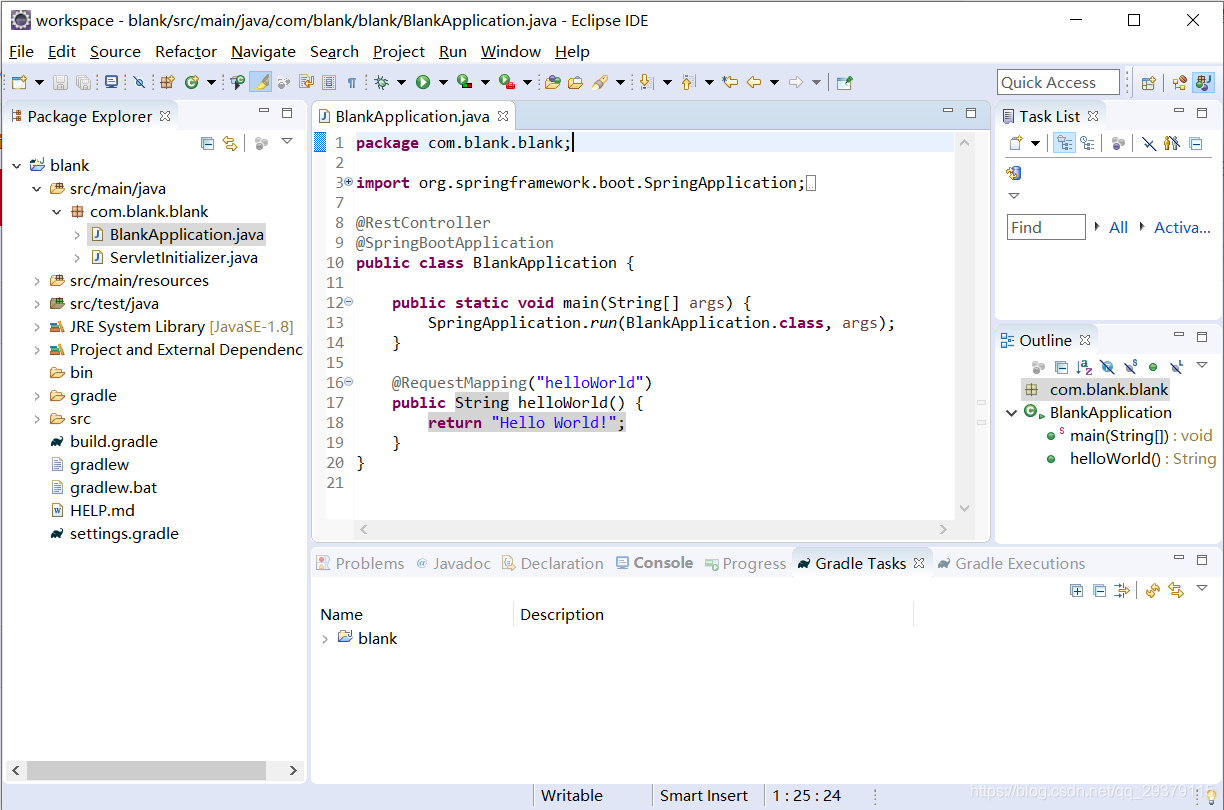This screenshot has height=810, width=1224.
Task: Run the BlankApplication with the green Run icon
Action: (423, 82)
